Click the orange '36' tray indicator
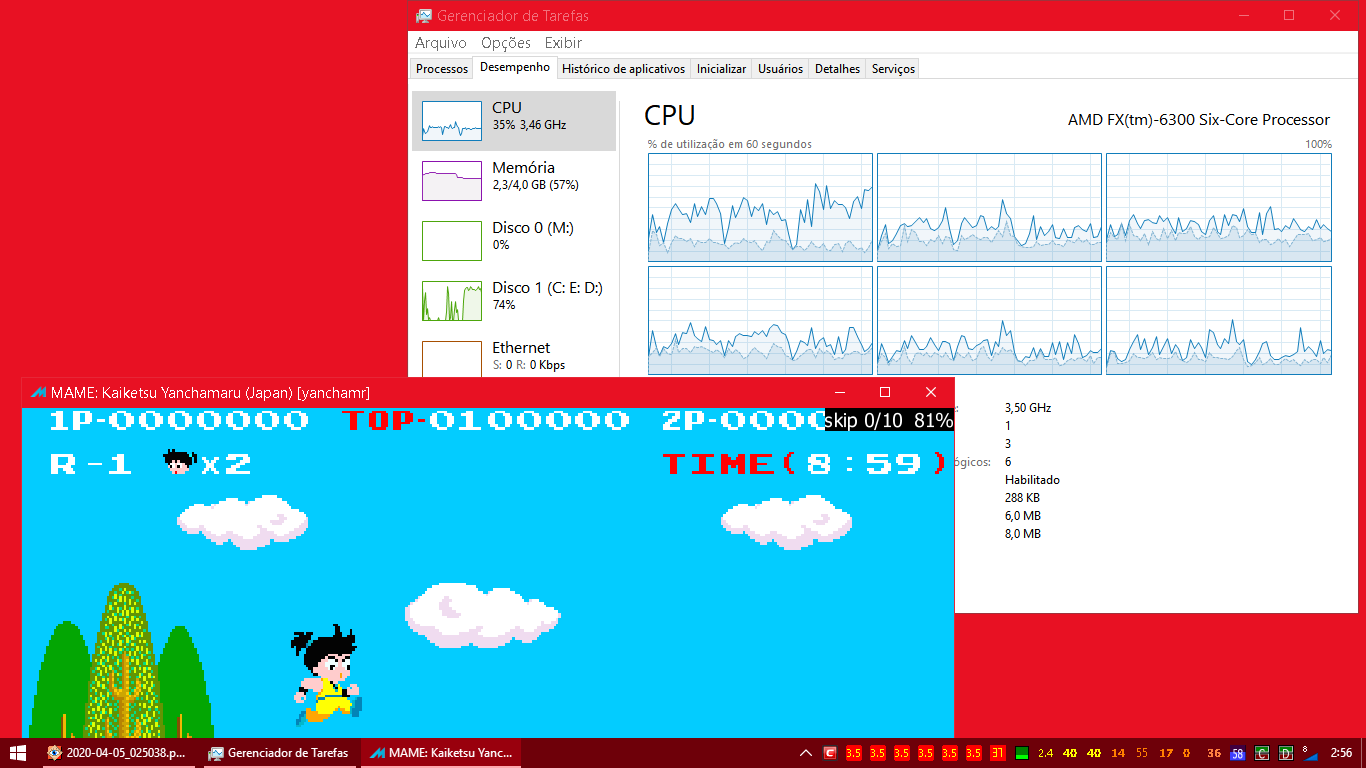Viewport: 1366px width, 768px height. coord(1214,753)
